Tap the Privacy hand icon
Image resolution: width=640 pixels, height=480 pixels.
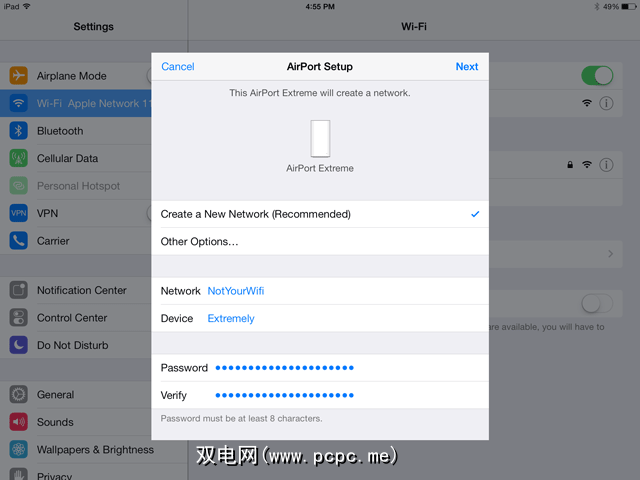(x=18, y=474)
